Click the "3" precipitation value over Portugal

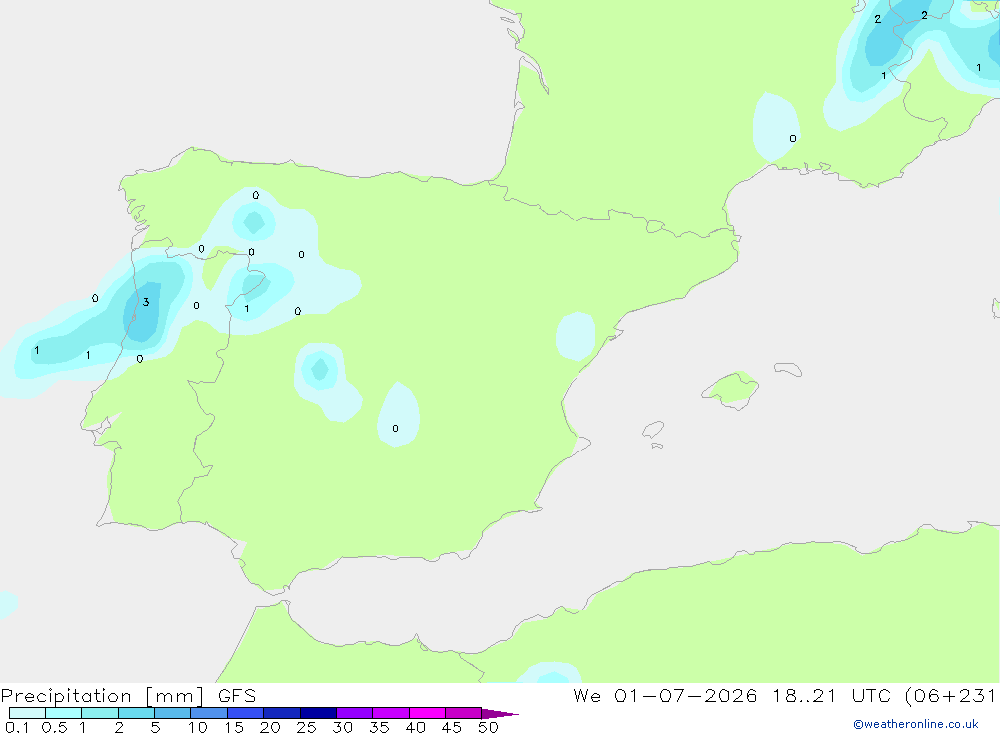coord(146,302)
